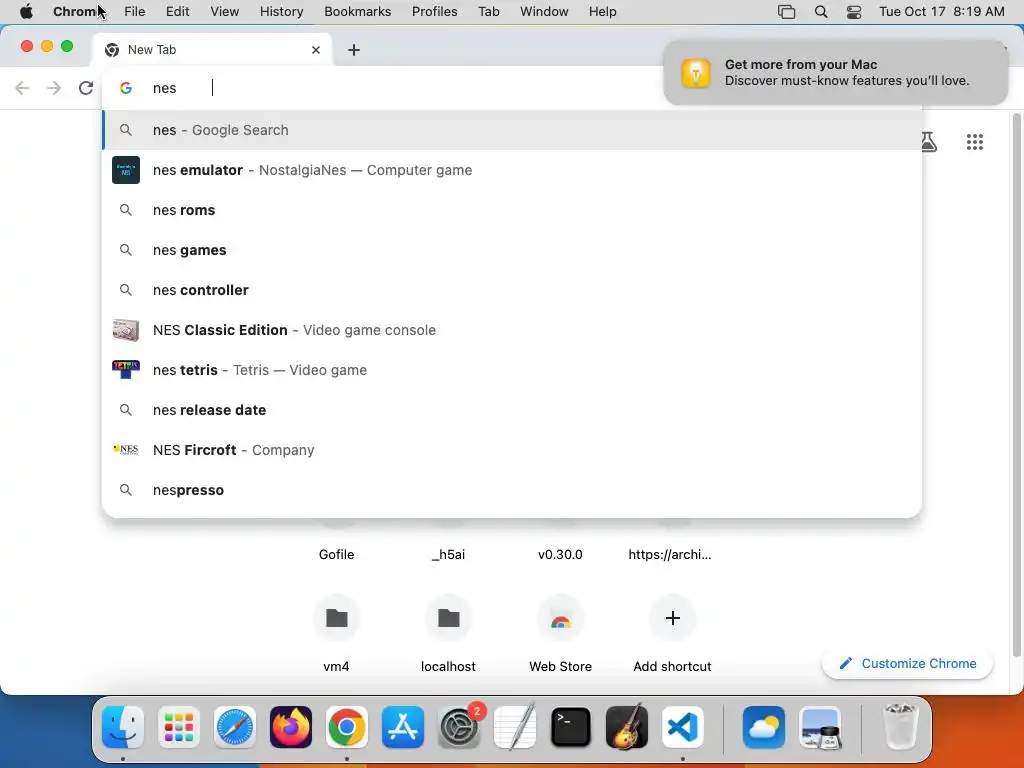Open the History menu
Screen dimensions: 1024x768
pyautogui.click(x=281, y=12)
